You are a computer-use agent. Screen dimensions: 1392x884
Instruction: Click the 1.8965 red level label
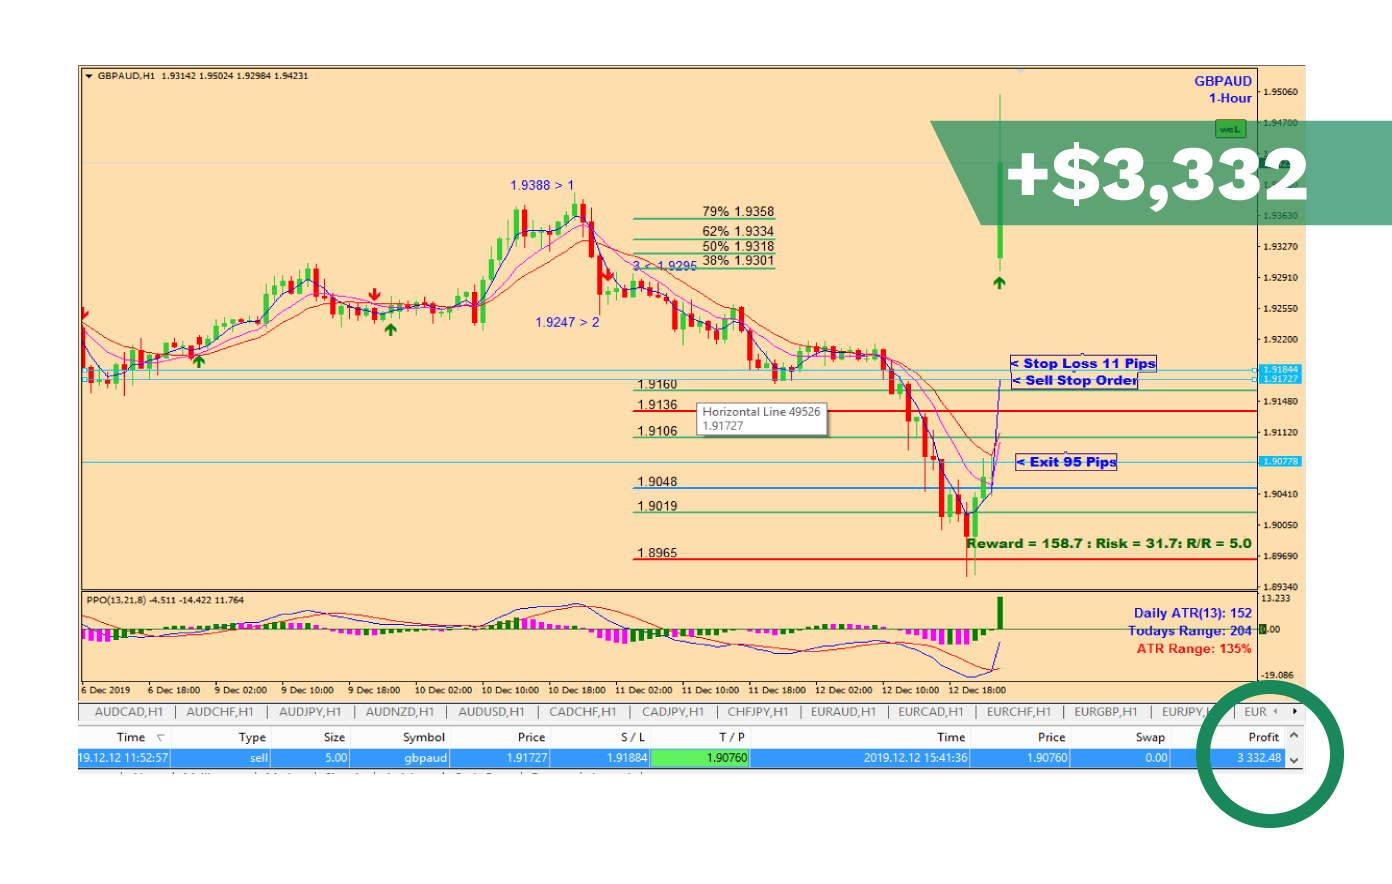click(x=657, y=553)
